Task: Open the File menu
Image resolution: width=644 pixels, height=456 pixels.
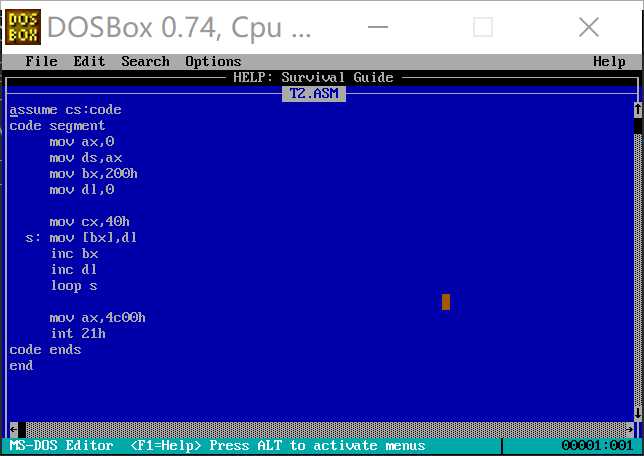Action: pos(41,62)
